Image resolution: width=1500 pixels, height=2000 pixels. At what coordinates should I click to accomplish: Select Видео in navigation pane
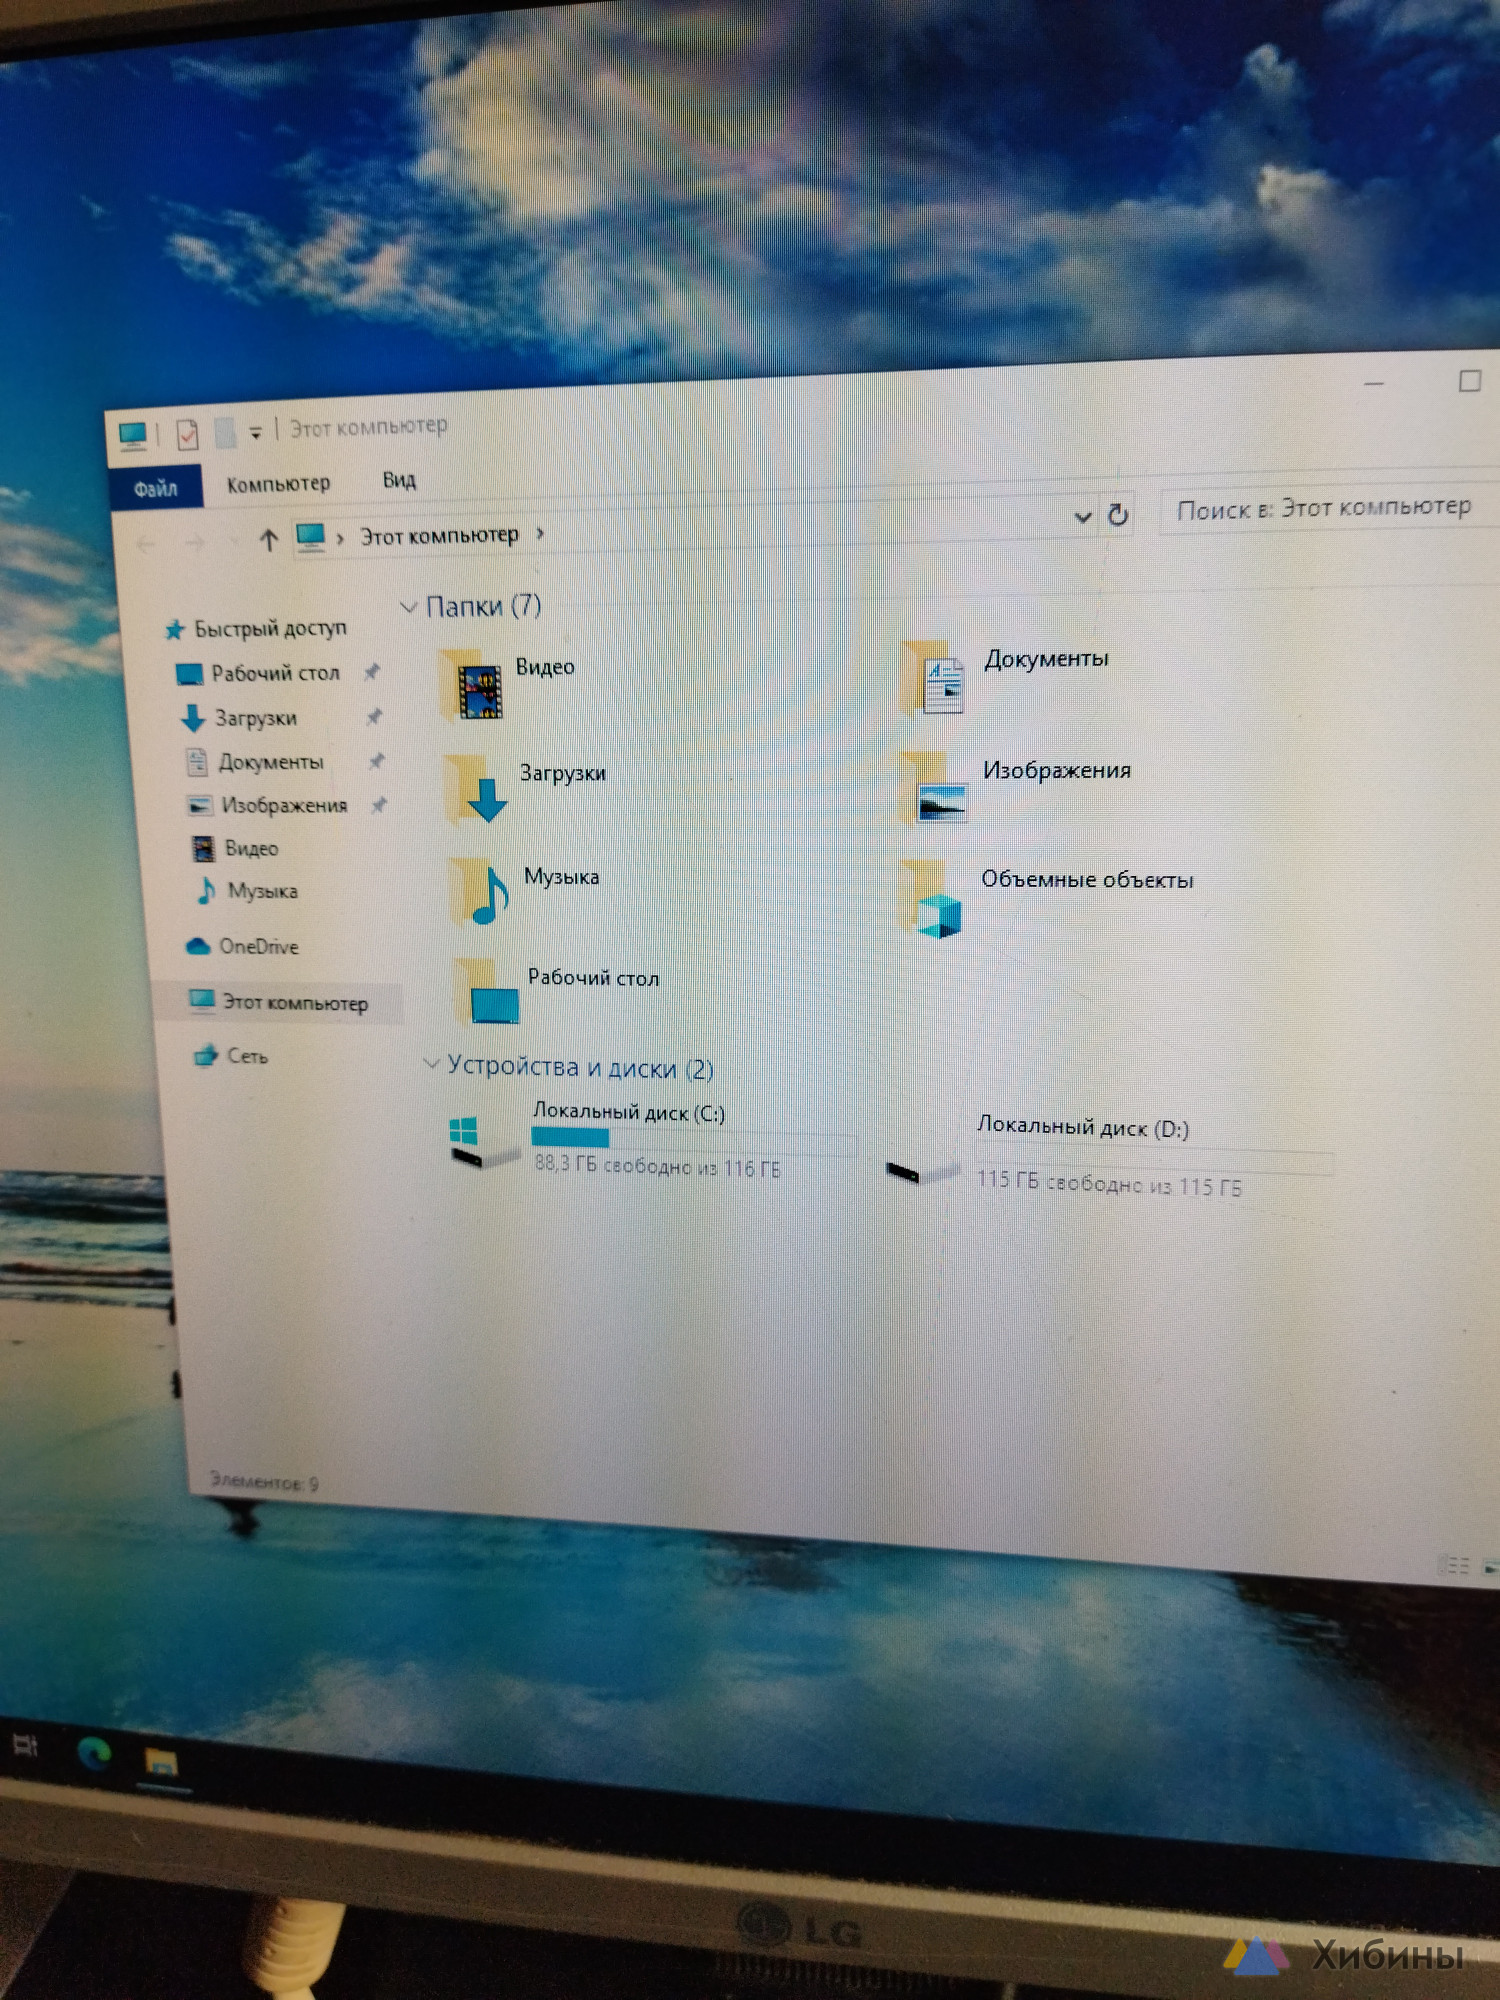[x=252, y=848]
